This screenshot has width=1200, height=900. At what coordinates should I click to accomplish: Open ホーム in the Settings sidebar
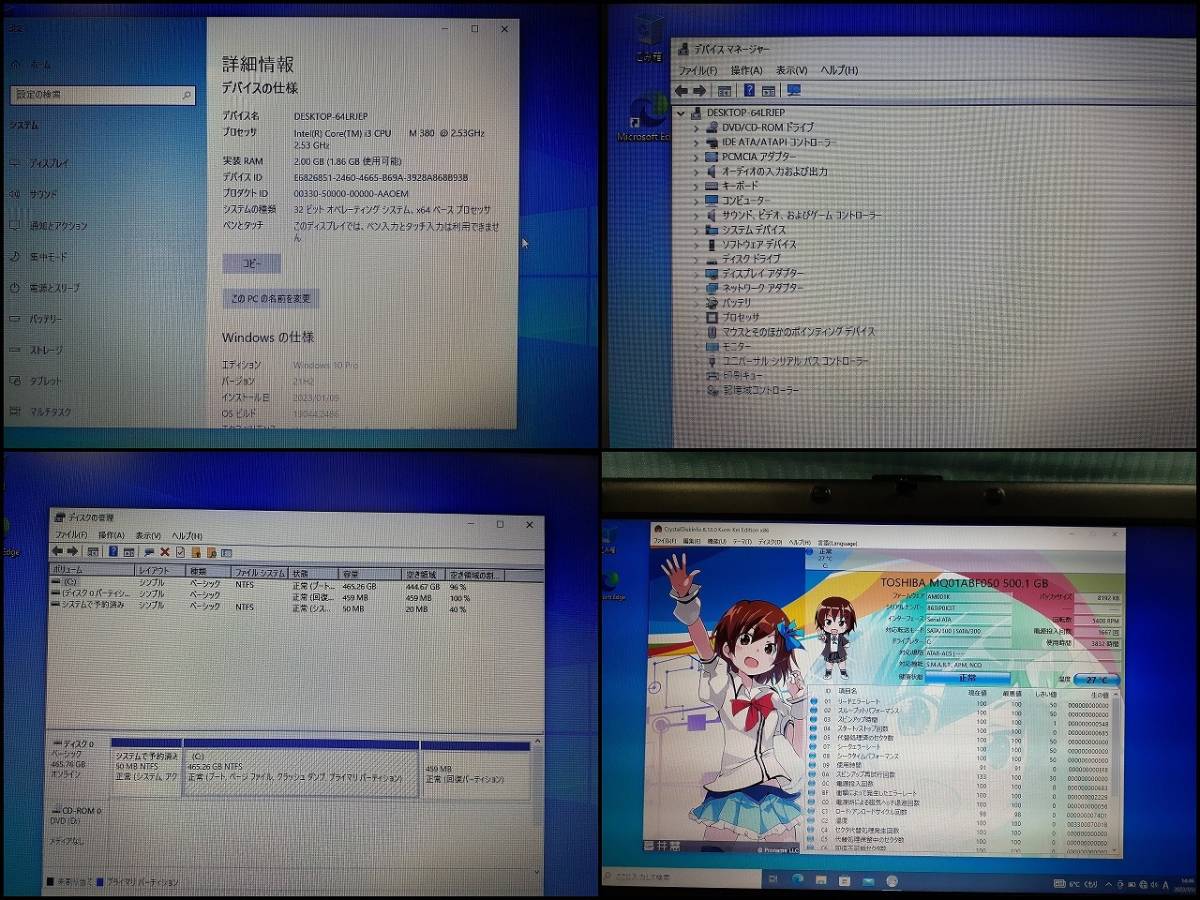point(32,63)
